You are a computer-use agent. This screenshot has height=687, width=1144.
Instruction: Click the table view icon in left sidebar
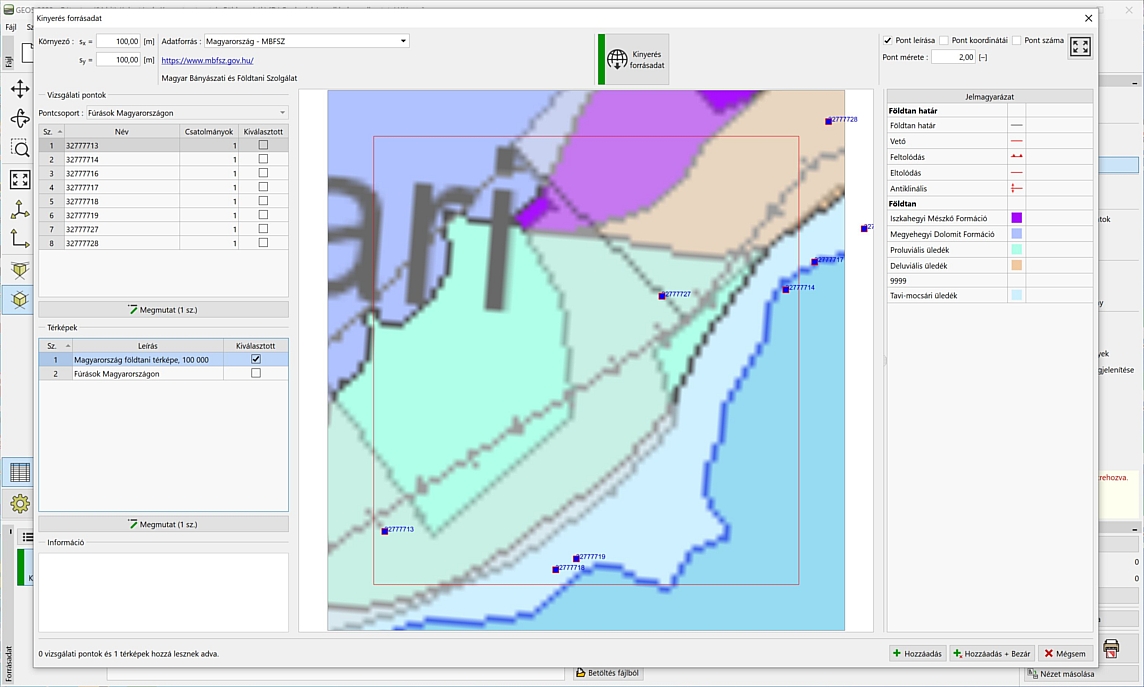[19, 473]
